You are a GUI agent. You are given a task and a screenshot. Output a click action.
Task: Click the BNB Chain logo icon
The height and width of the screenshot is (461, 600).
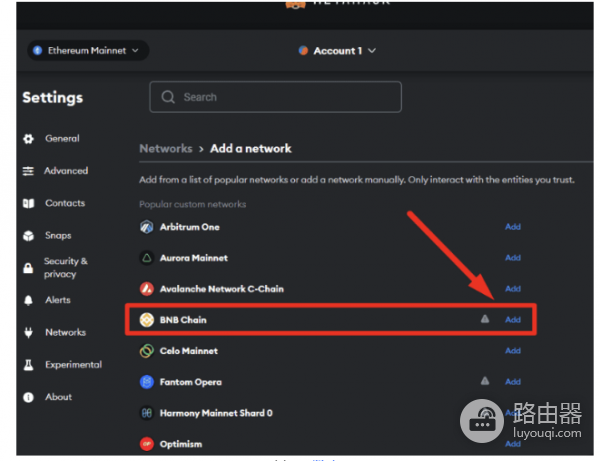(x=147, y=320)
